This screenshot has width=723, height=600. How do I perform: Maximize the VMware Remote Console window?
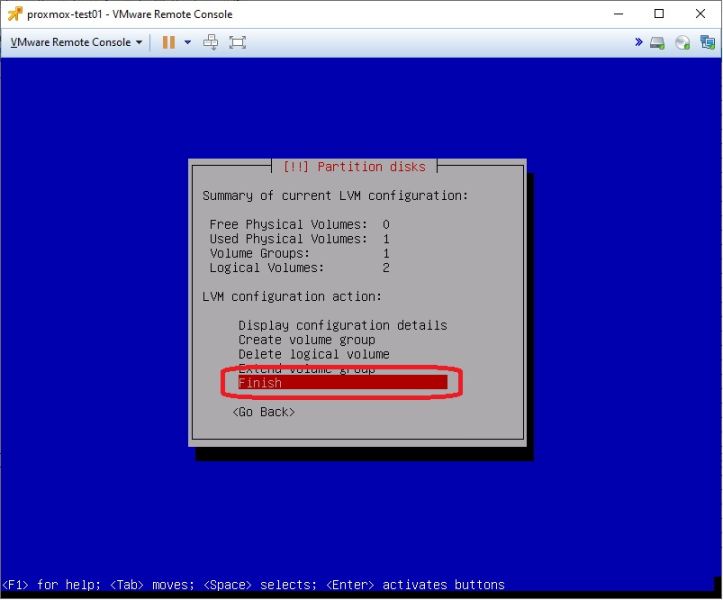click(659, 14)
